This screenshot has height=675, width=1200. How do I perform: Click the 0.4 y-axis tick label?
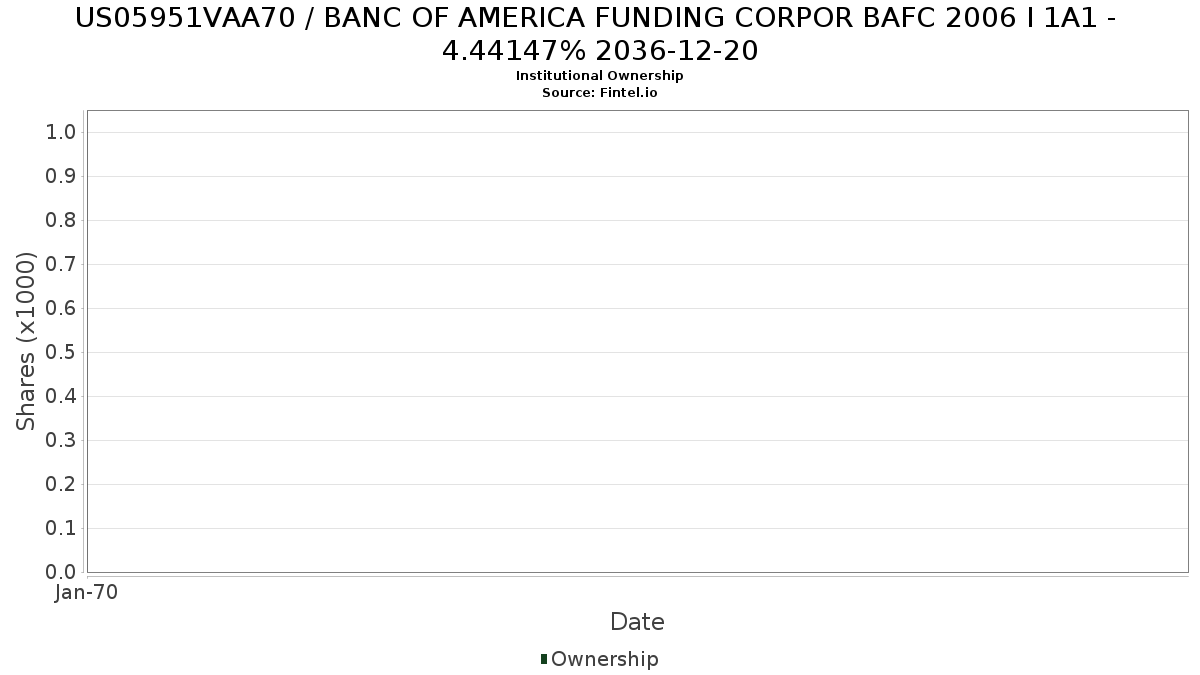[x=61, y=396]
